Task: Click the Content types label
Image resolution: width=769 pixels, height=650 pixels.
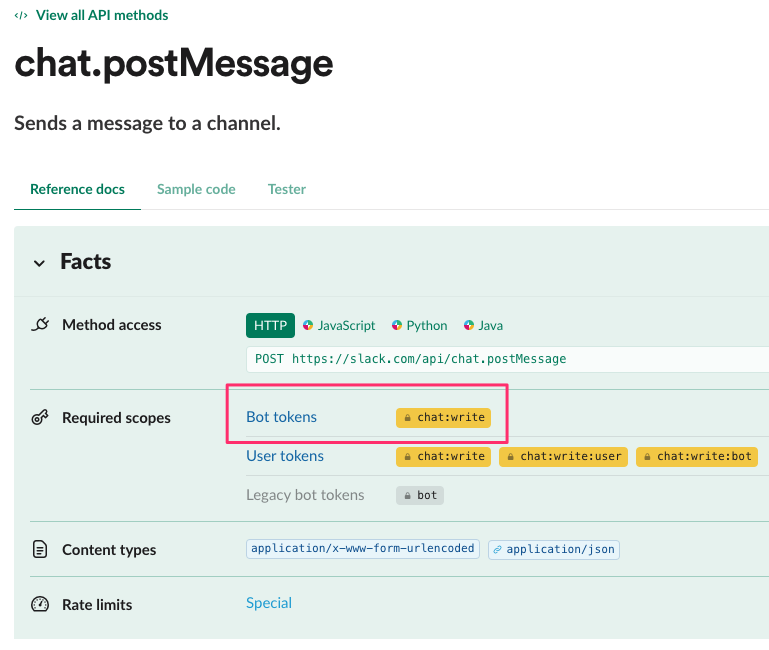Action: tap(109, 550)
